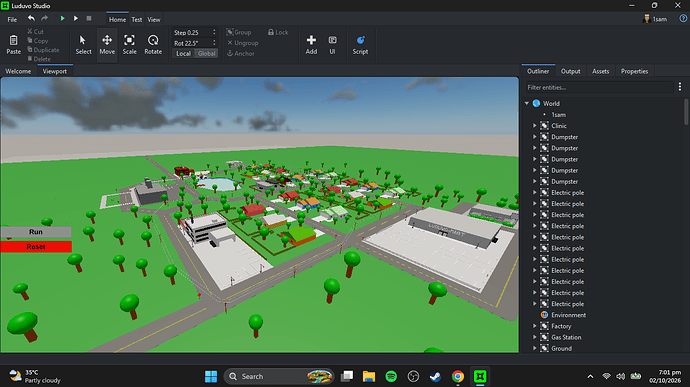Activate the Rotate tool

click(153, 44)
